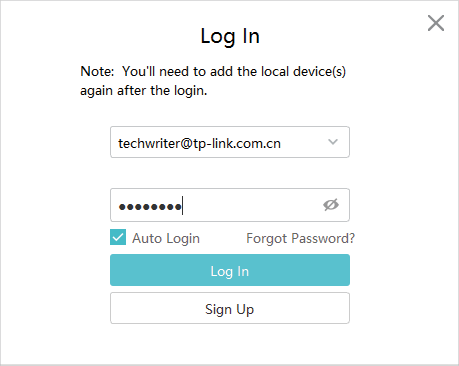The width and height of the screenshot is (459, 366).
Task: Unmask password using crossed-eye icon
Action: coord(331,205)
